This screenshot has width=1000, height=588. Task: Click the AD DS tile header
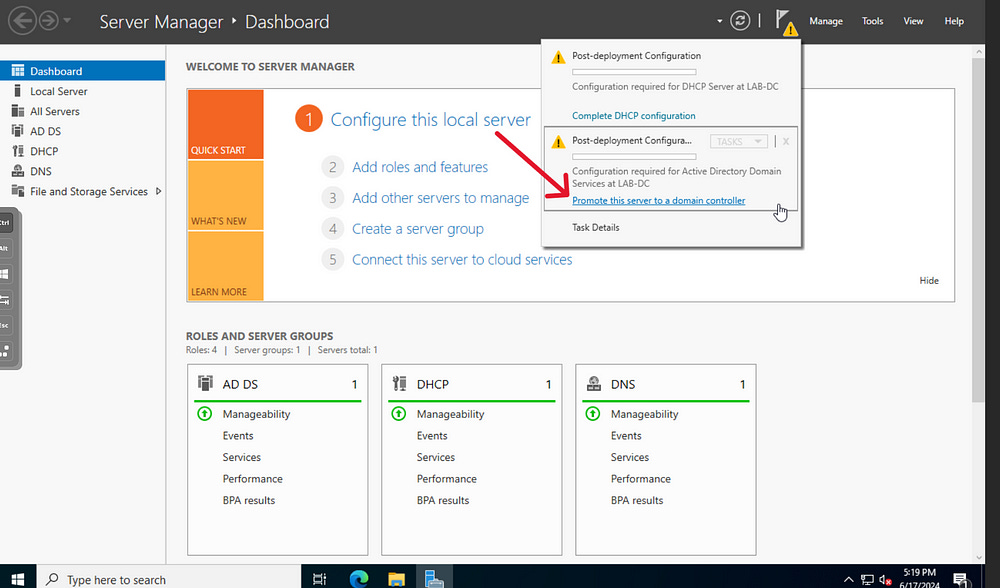[x=277, y=384]
